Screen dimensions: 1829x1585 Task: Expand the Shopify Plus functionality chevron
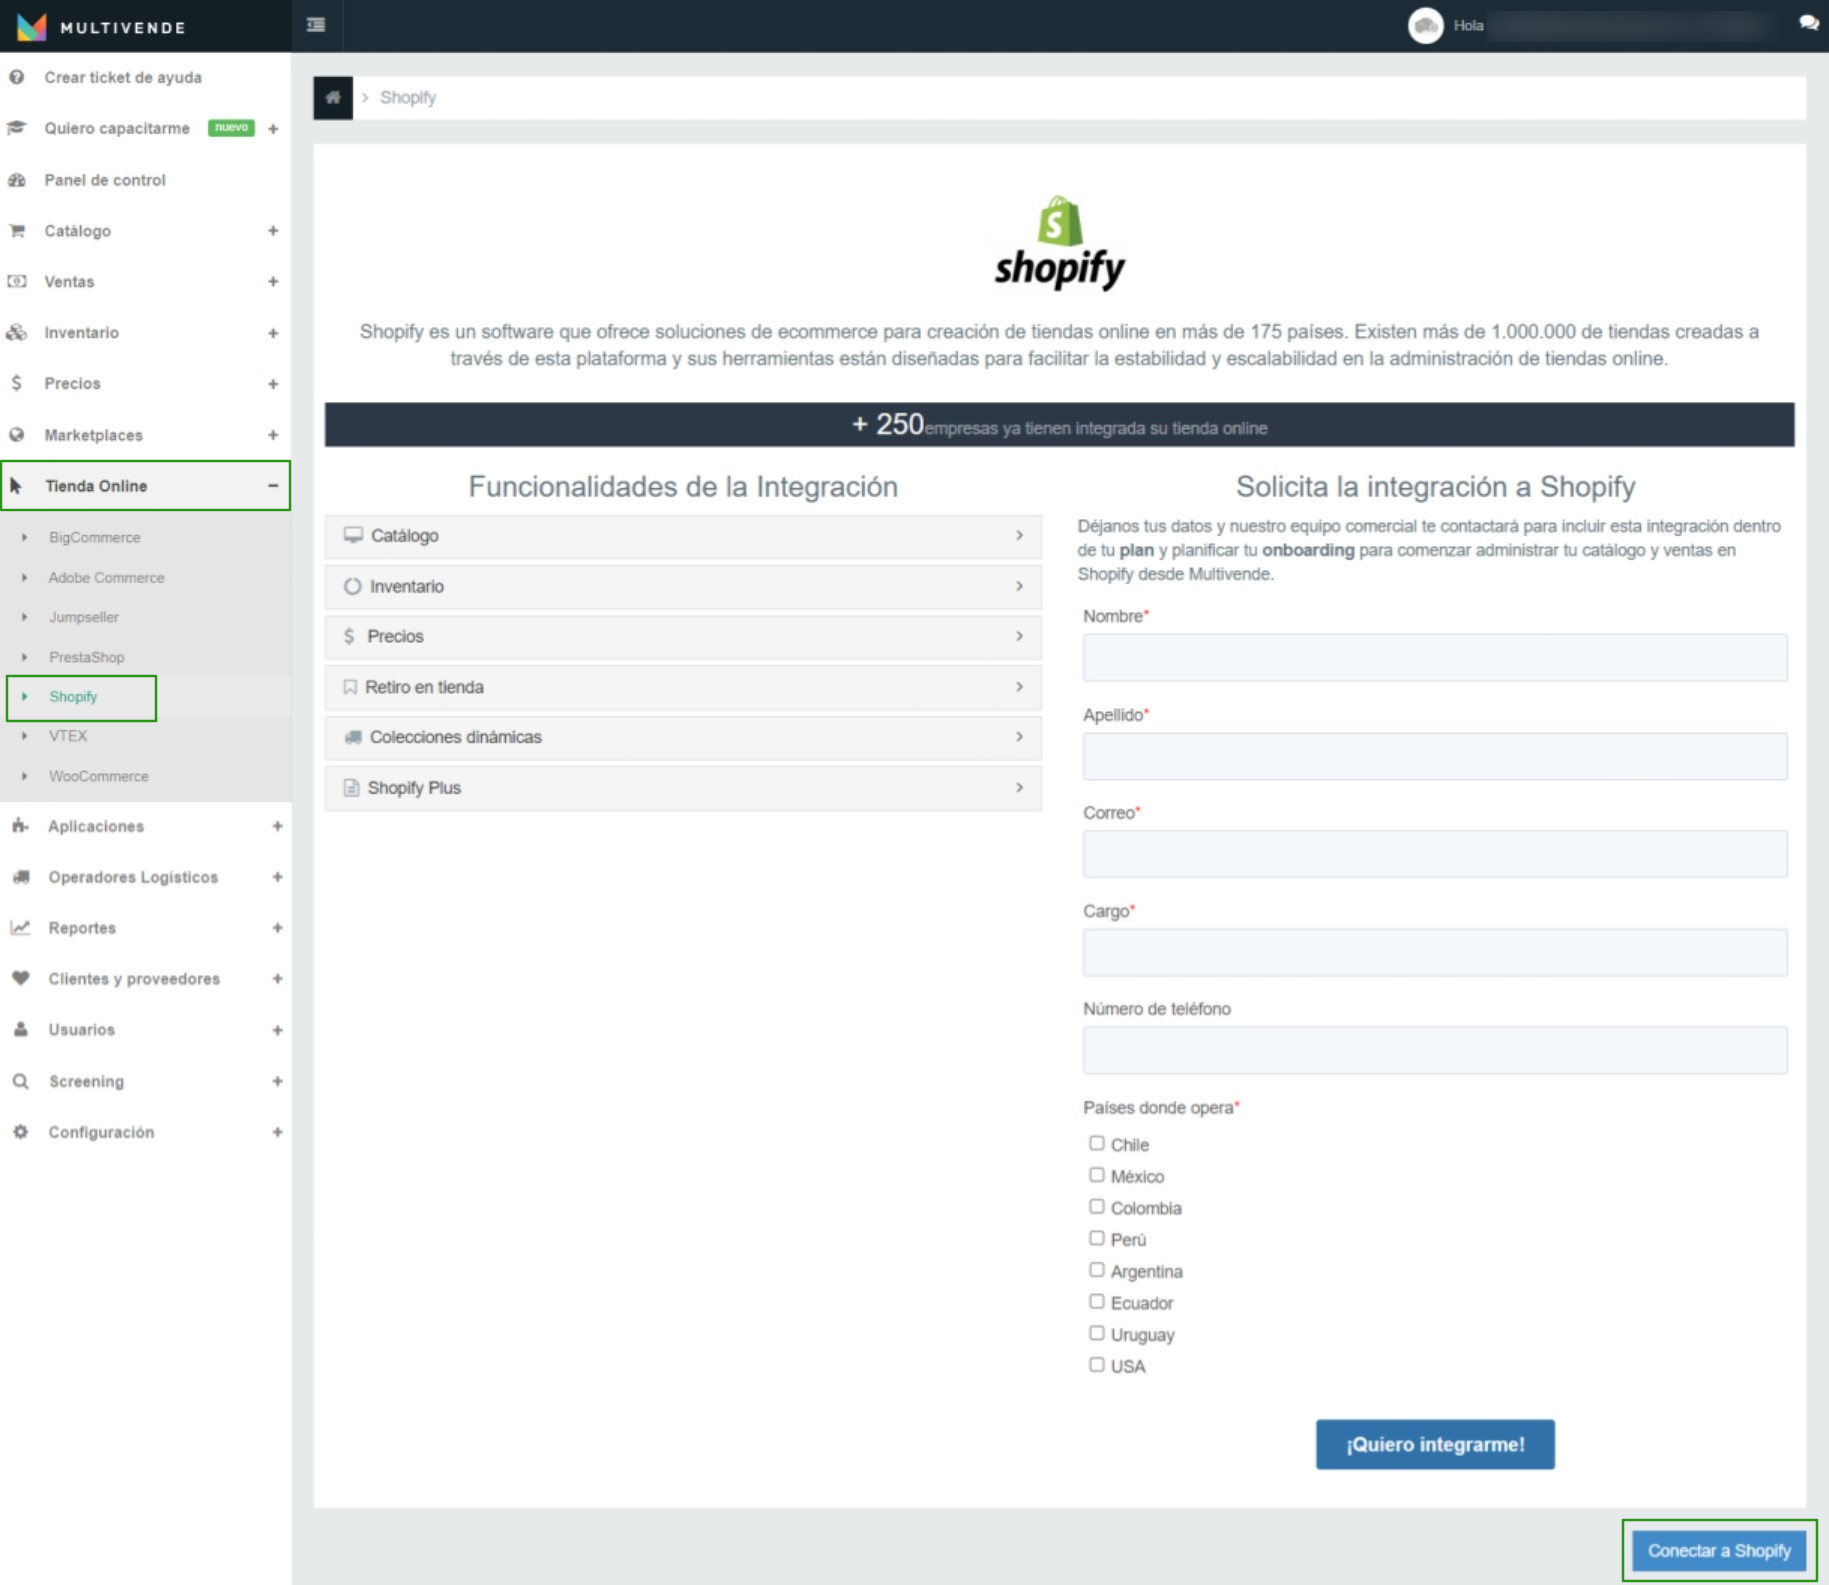(1020, 788)
